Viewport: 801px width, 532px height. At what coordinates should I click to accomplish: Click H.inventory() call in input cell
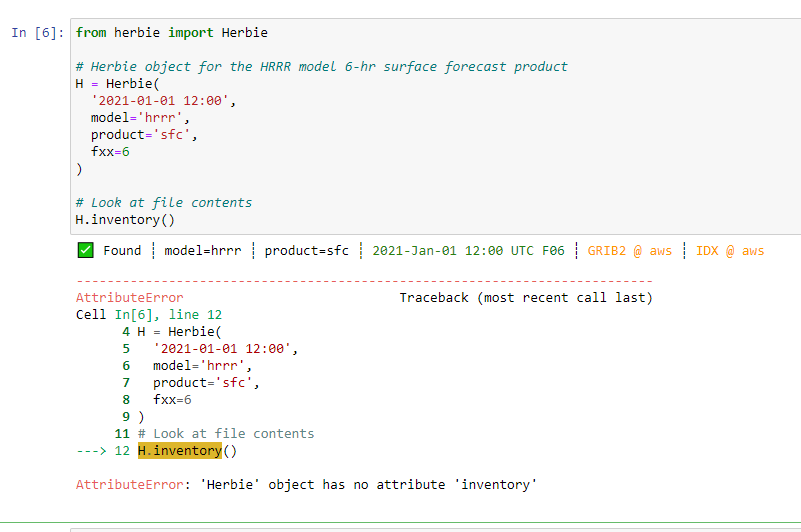tap(125, 220)
